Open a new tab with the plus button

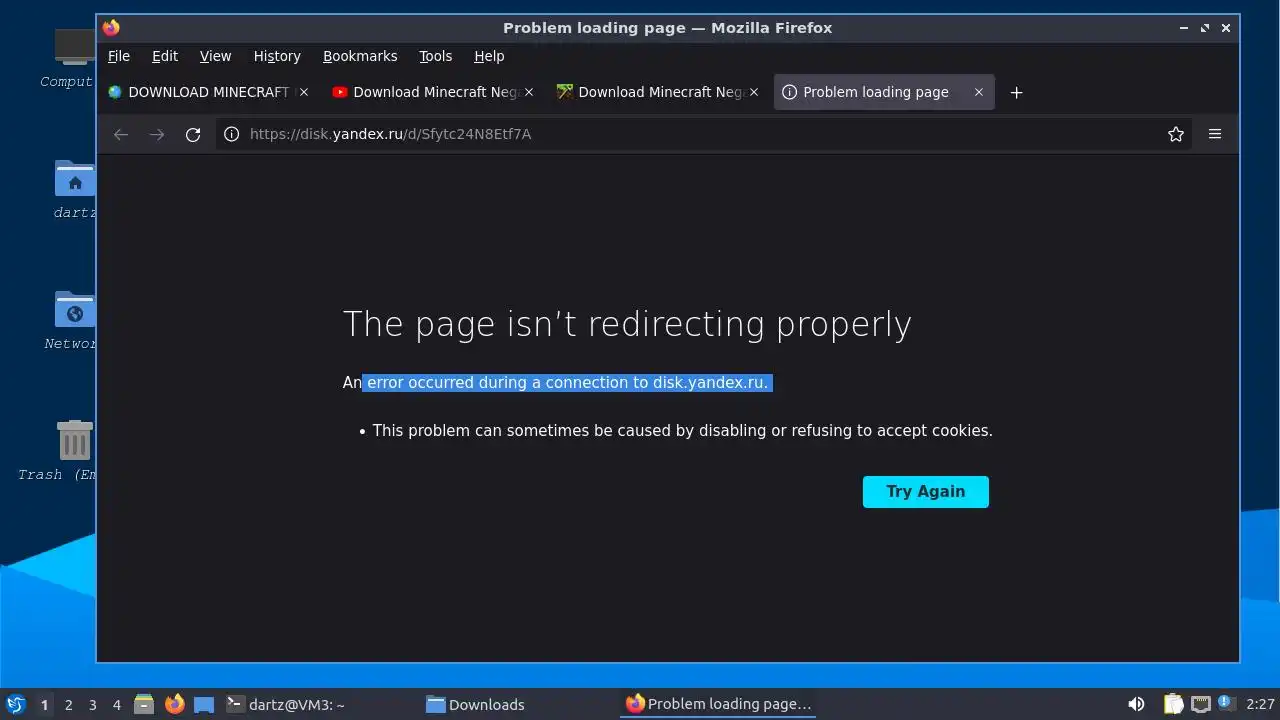(x=1016, y=92)
